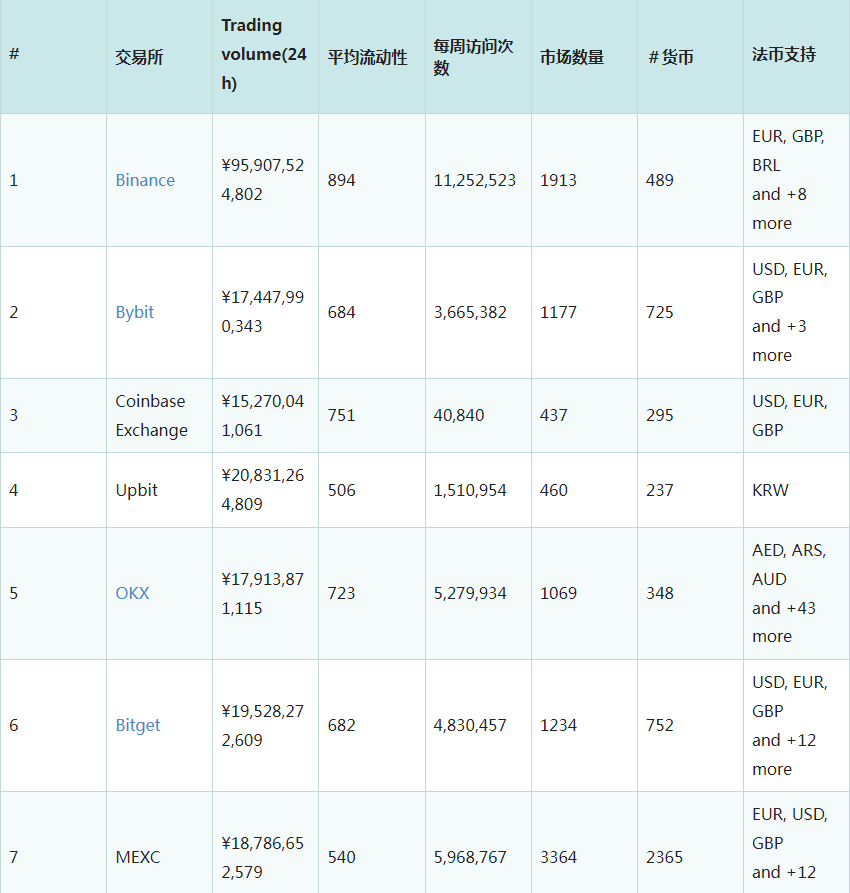Select currency count 237
The image size is (850, 893).
660,490
